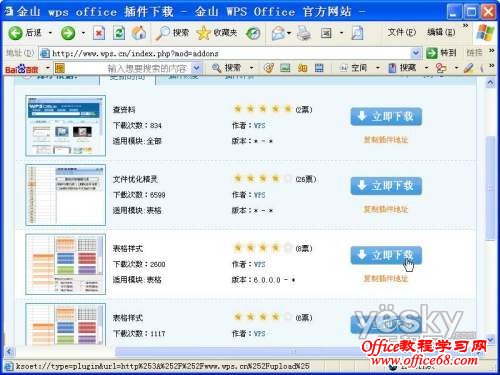This screenshot has width=500, height=375.
Task: Click the Mail envelope icon
Action: (x=278, y=33)
